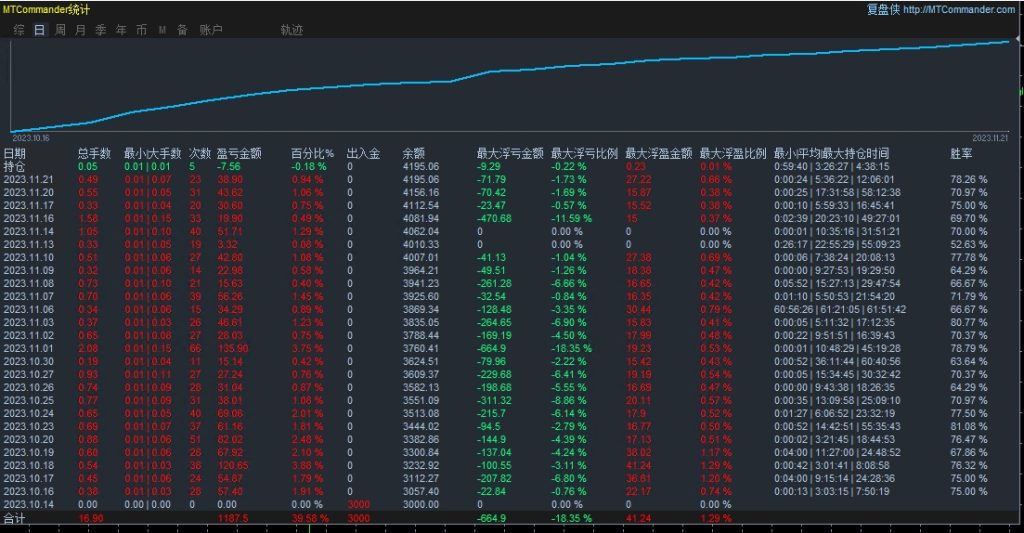The image size is (1024, 533).
Task: Select the 2023.11.16 row date
Action: point(27,218)
